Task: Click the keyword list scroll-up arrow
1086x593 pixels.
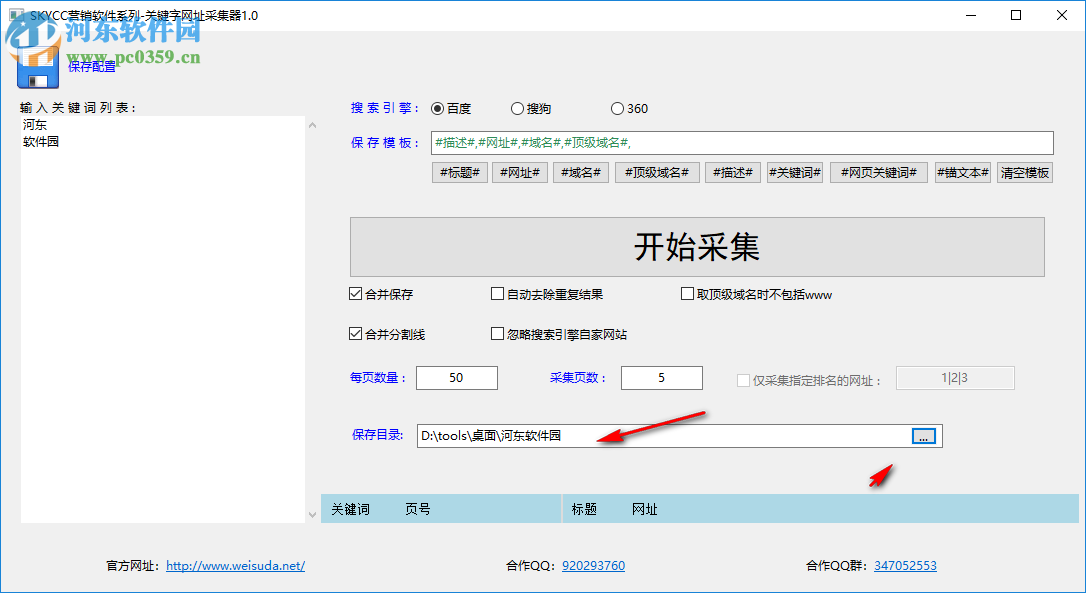Action: point(312,124)
